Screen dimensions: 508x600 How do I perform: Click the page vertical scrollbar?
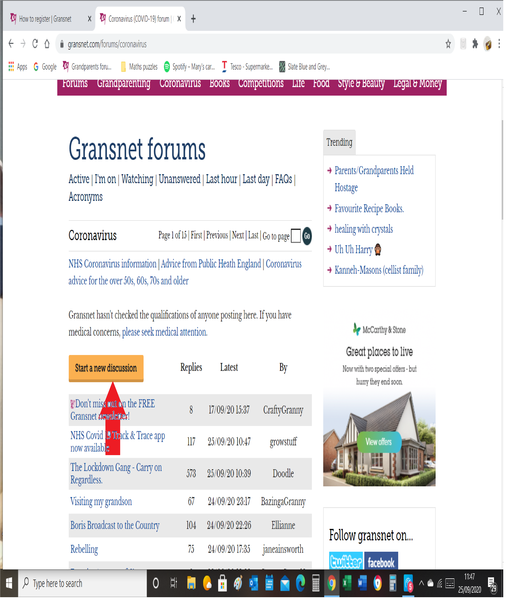click(x=502, y=170)
